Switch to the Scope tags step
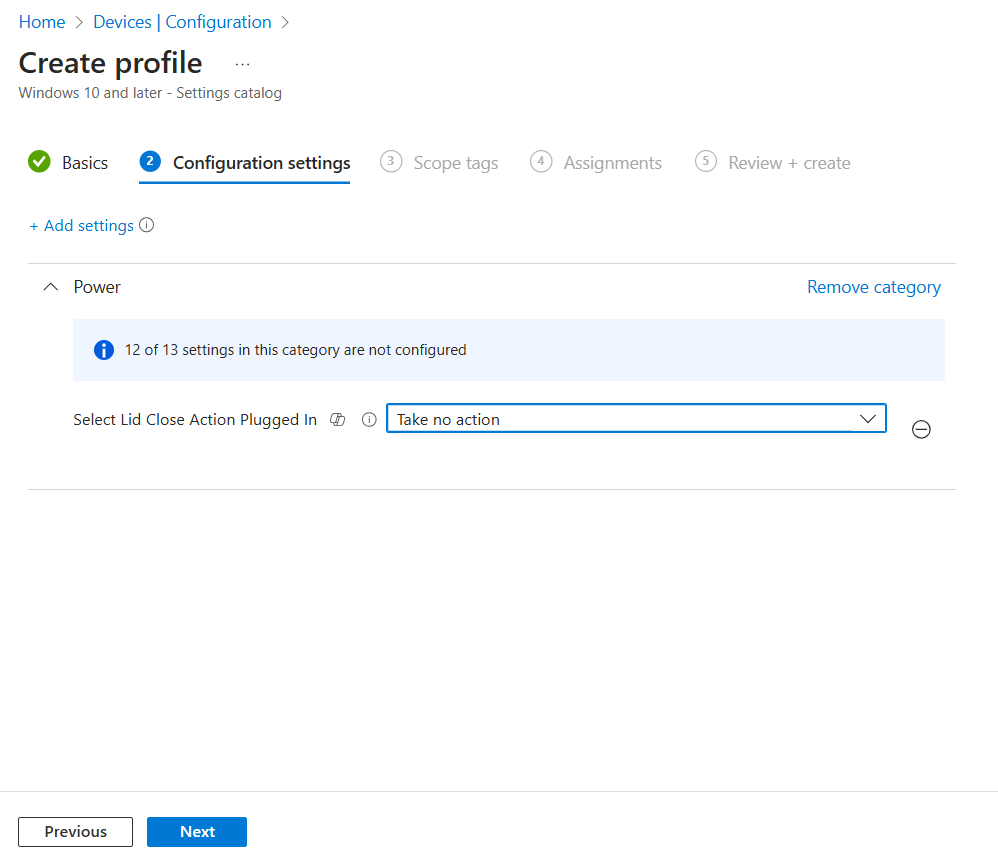The width and height of the screenshot is (998, 852). coord(439,164)
